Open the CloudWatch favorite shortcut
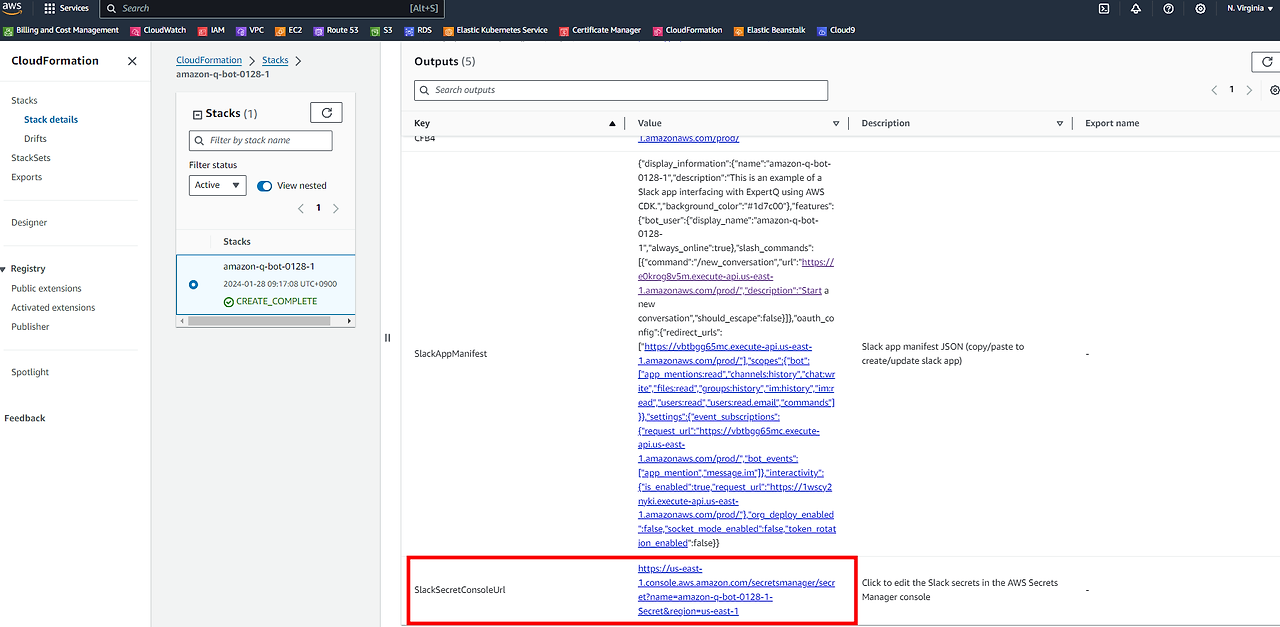 (x=158, y=30)
